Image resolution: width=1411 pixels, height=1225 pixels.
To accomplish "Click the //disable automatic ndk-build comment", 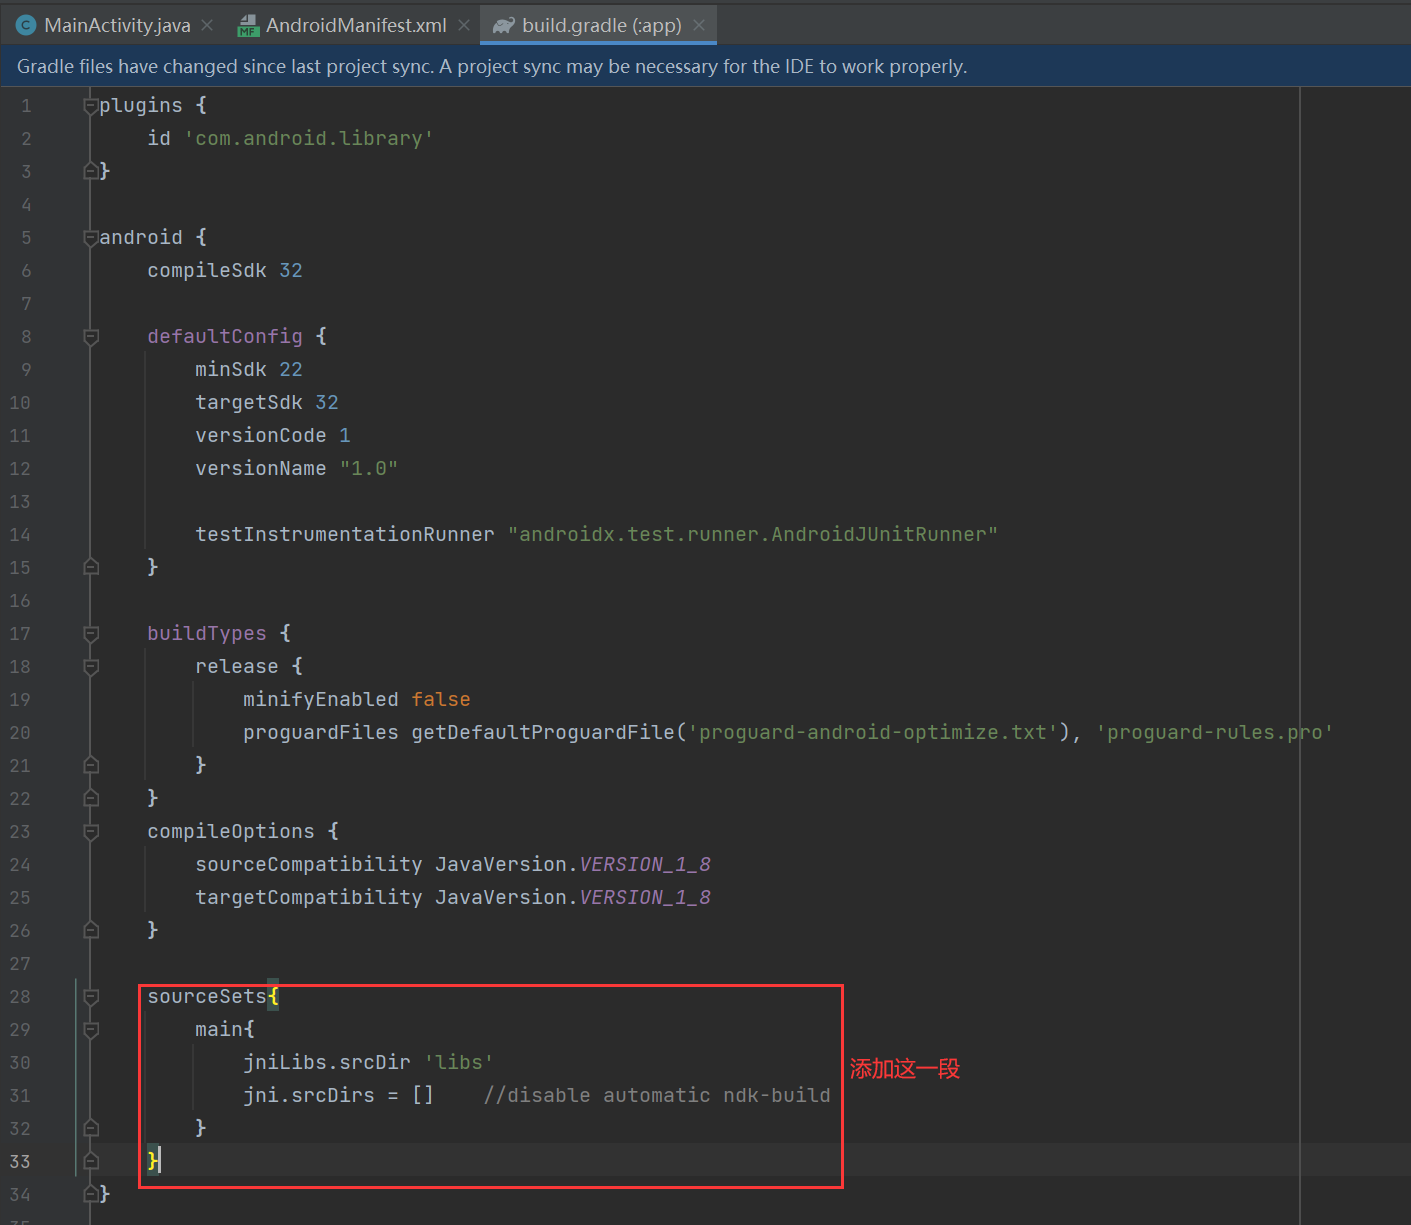I will [657, 1095].
